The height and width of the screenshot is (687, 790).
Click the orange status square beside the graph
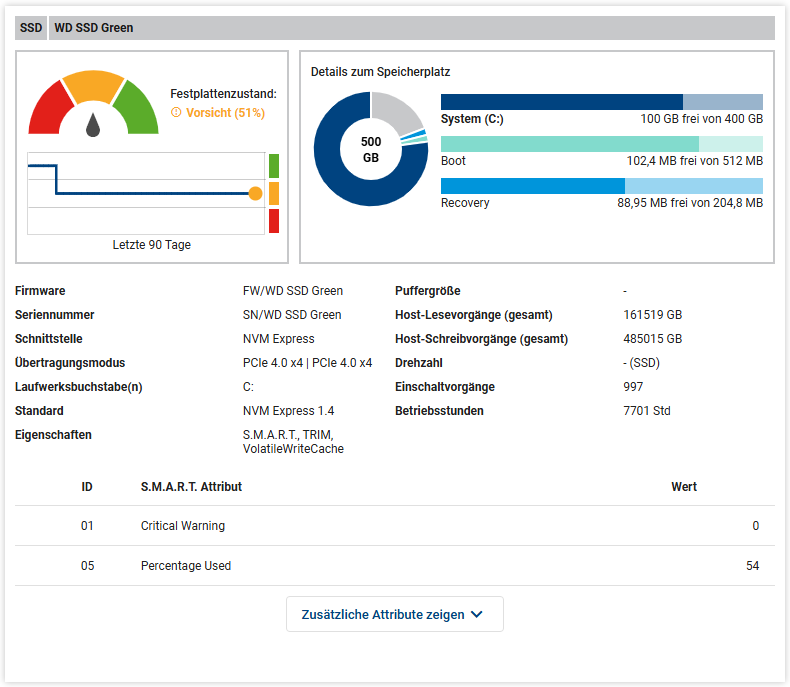click(x=274, y=193)
